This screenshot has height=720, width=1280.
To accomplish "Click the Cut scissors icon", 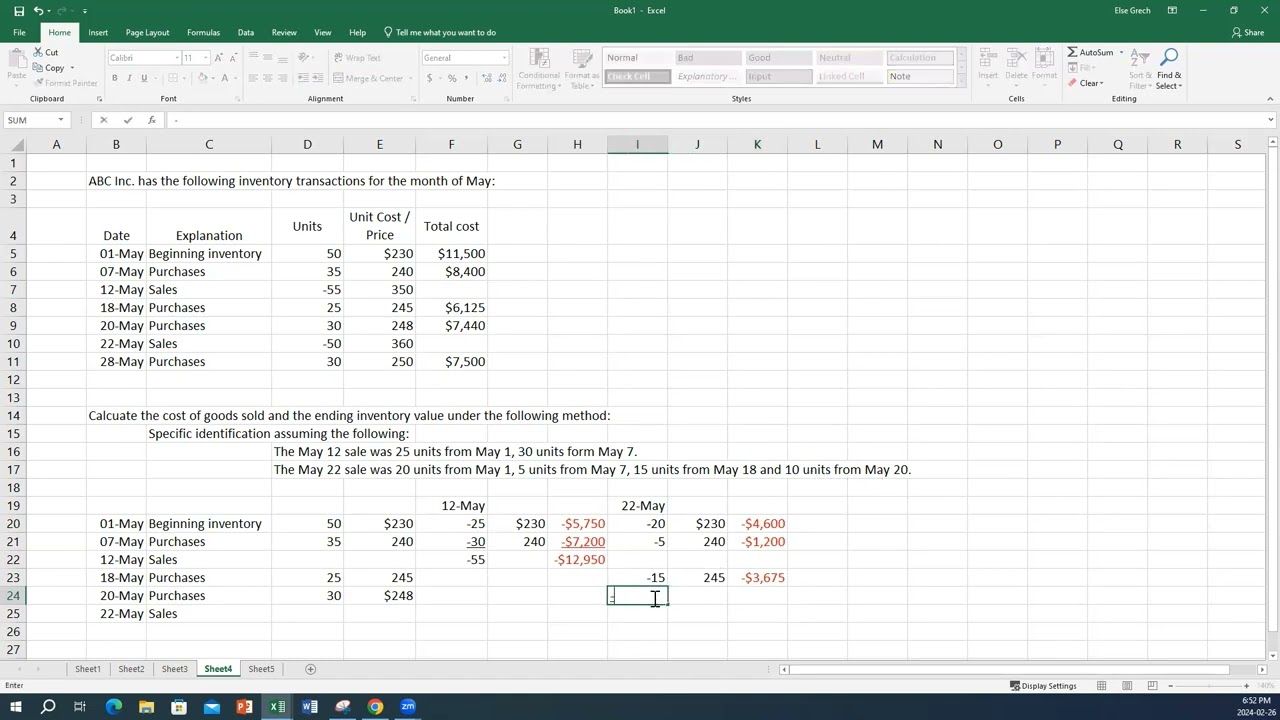I will tap(38, 52).
